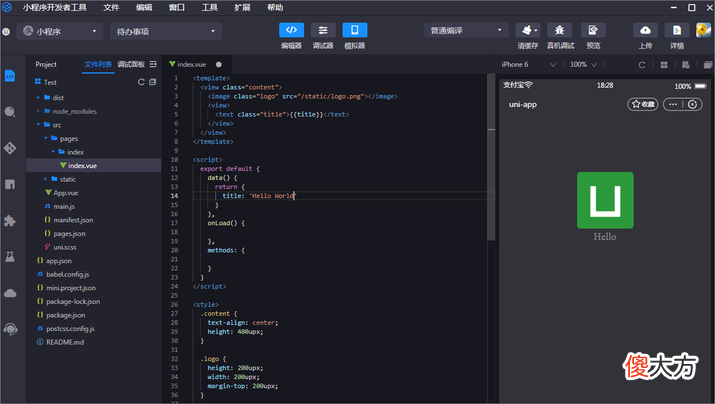Open the store sidebar icon
Screen dimensions: 715x404
pos(10,184)
